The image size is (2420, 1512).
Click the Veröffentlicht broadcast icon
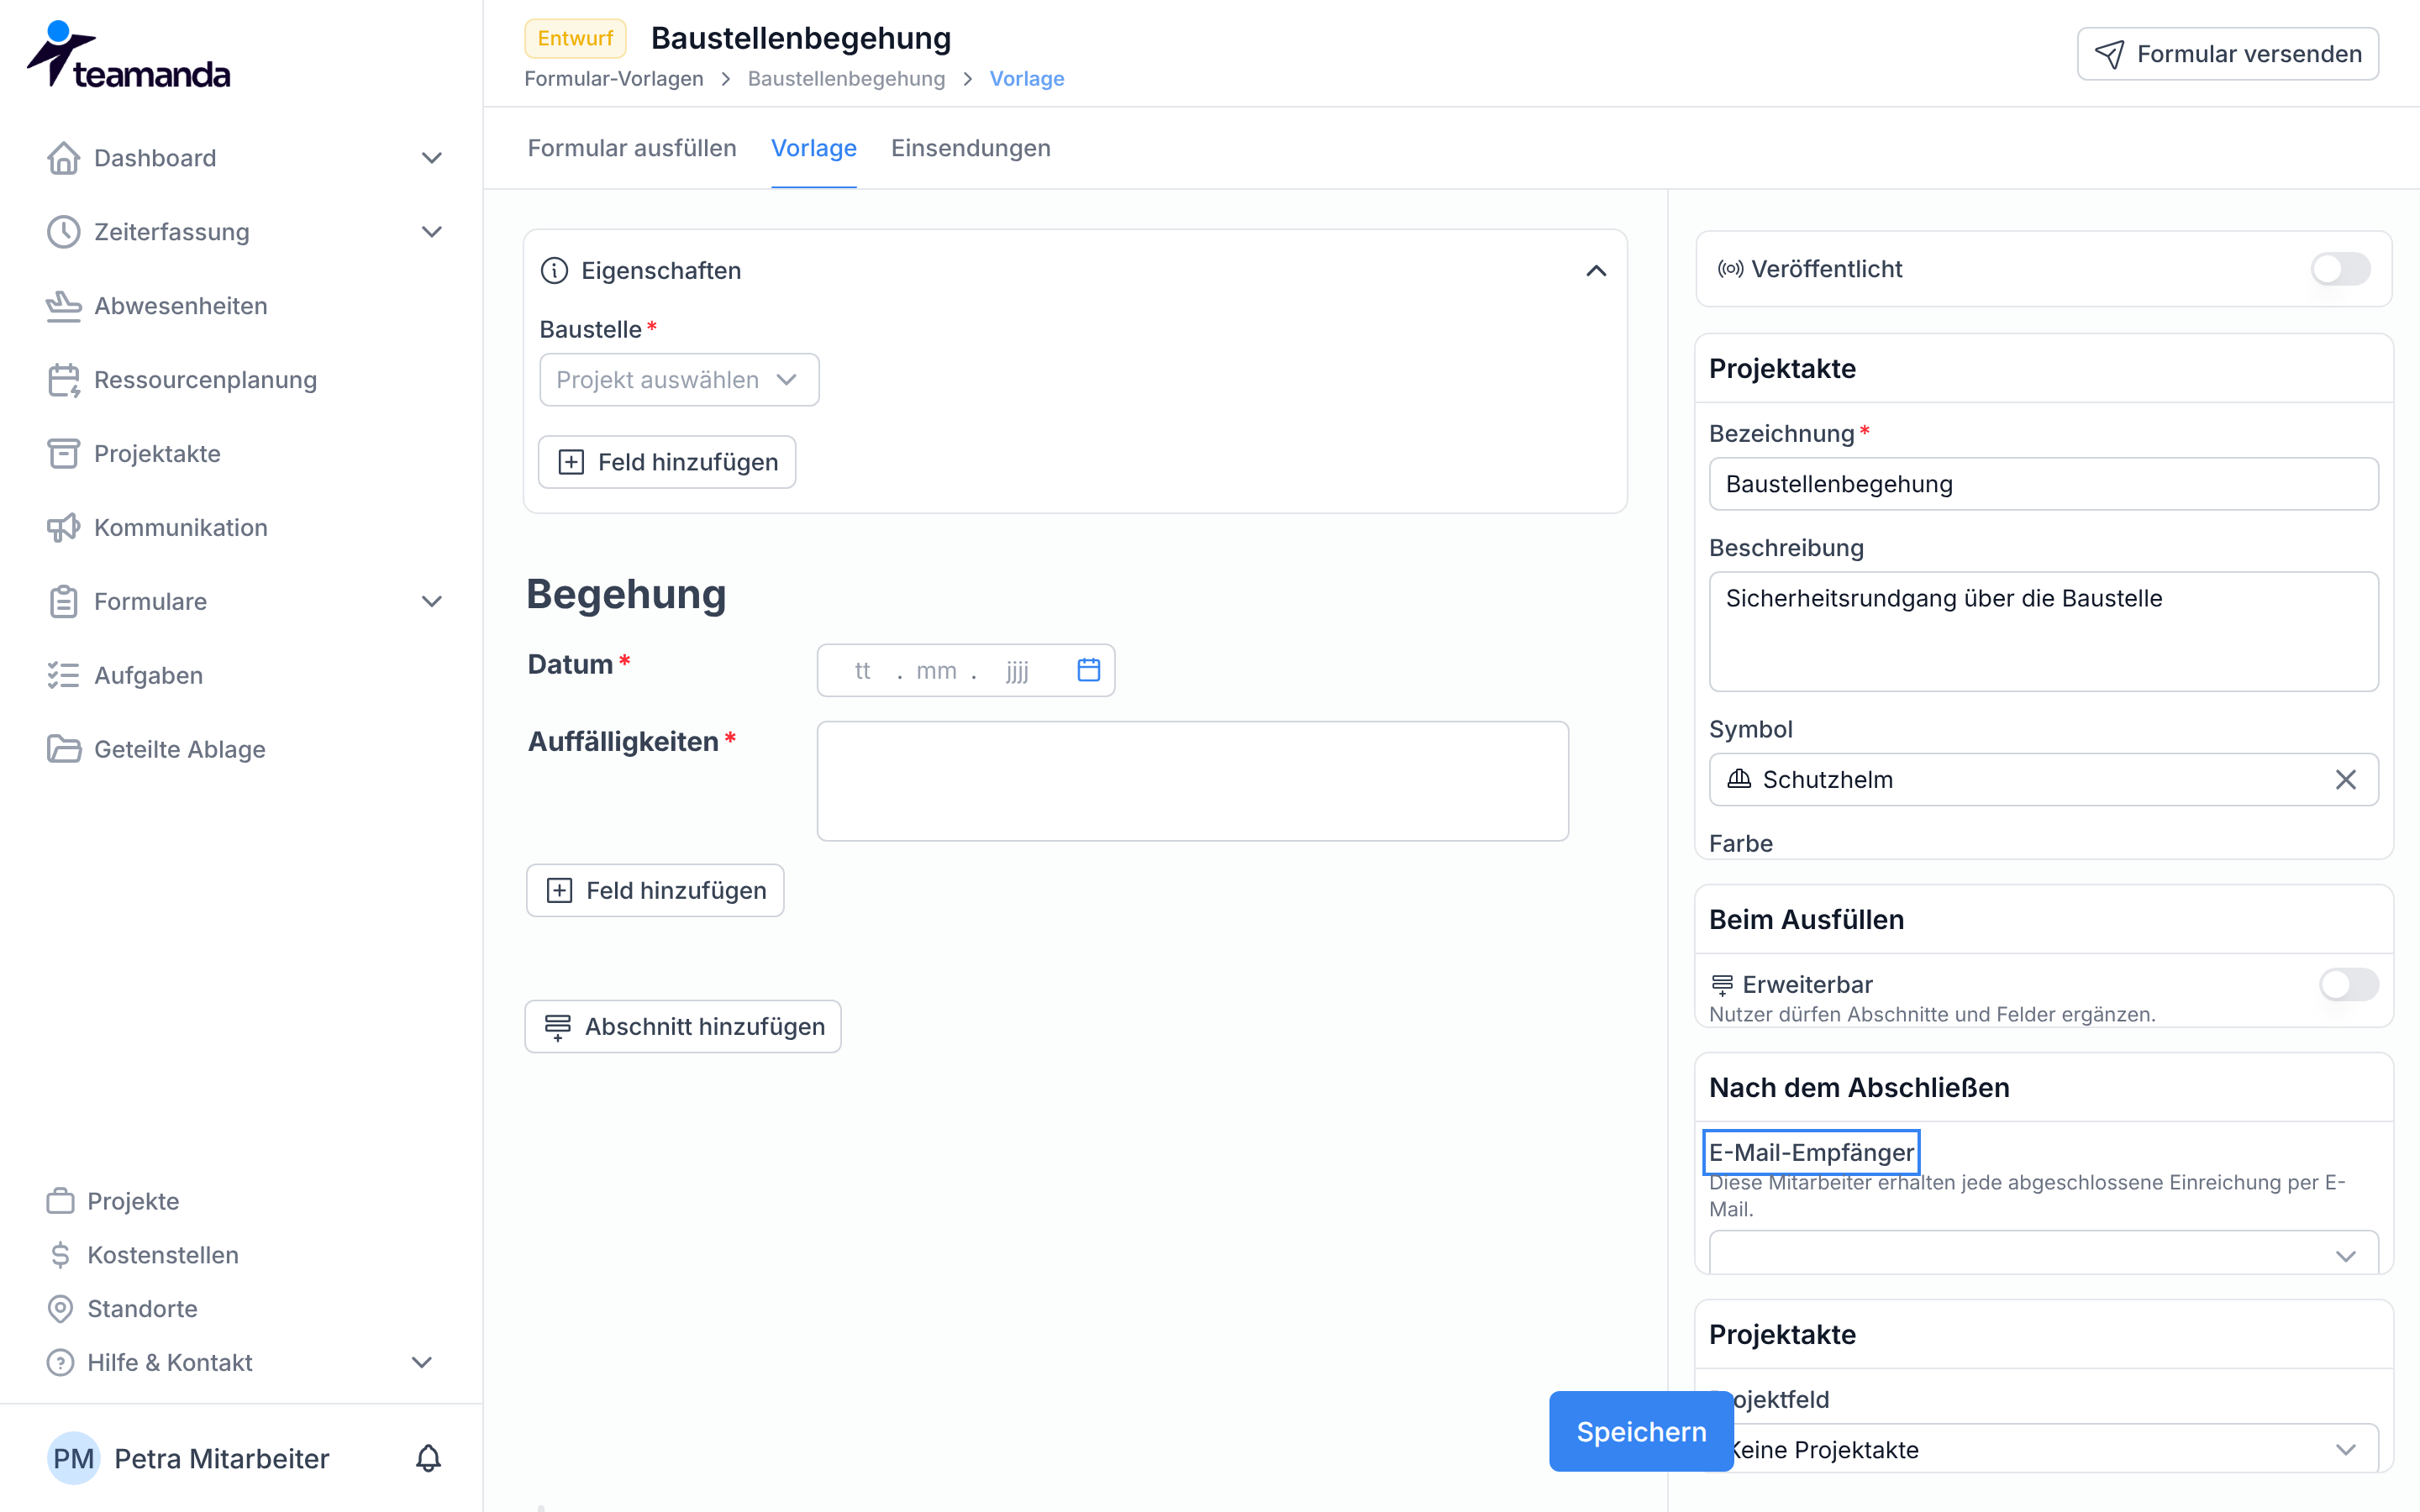(1730, 269)
